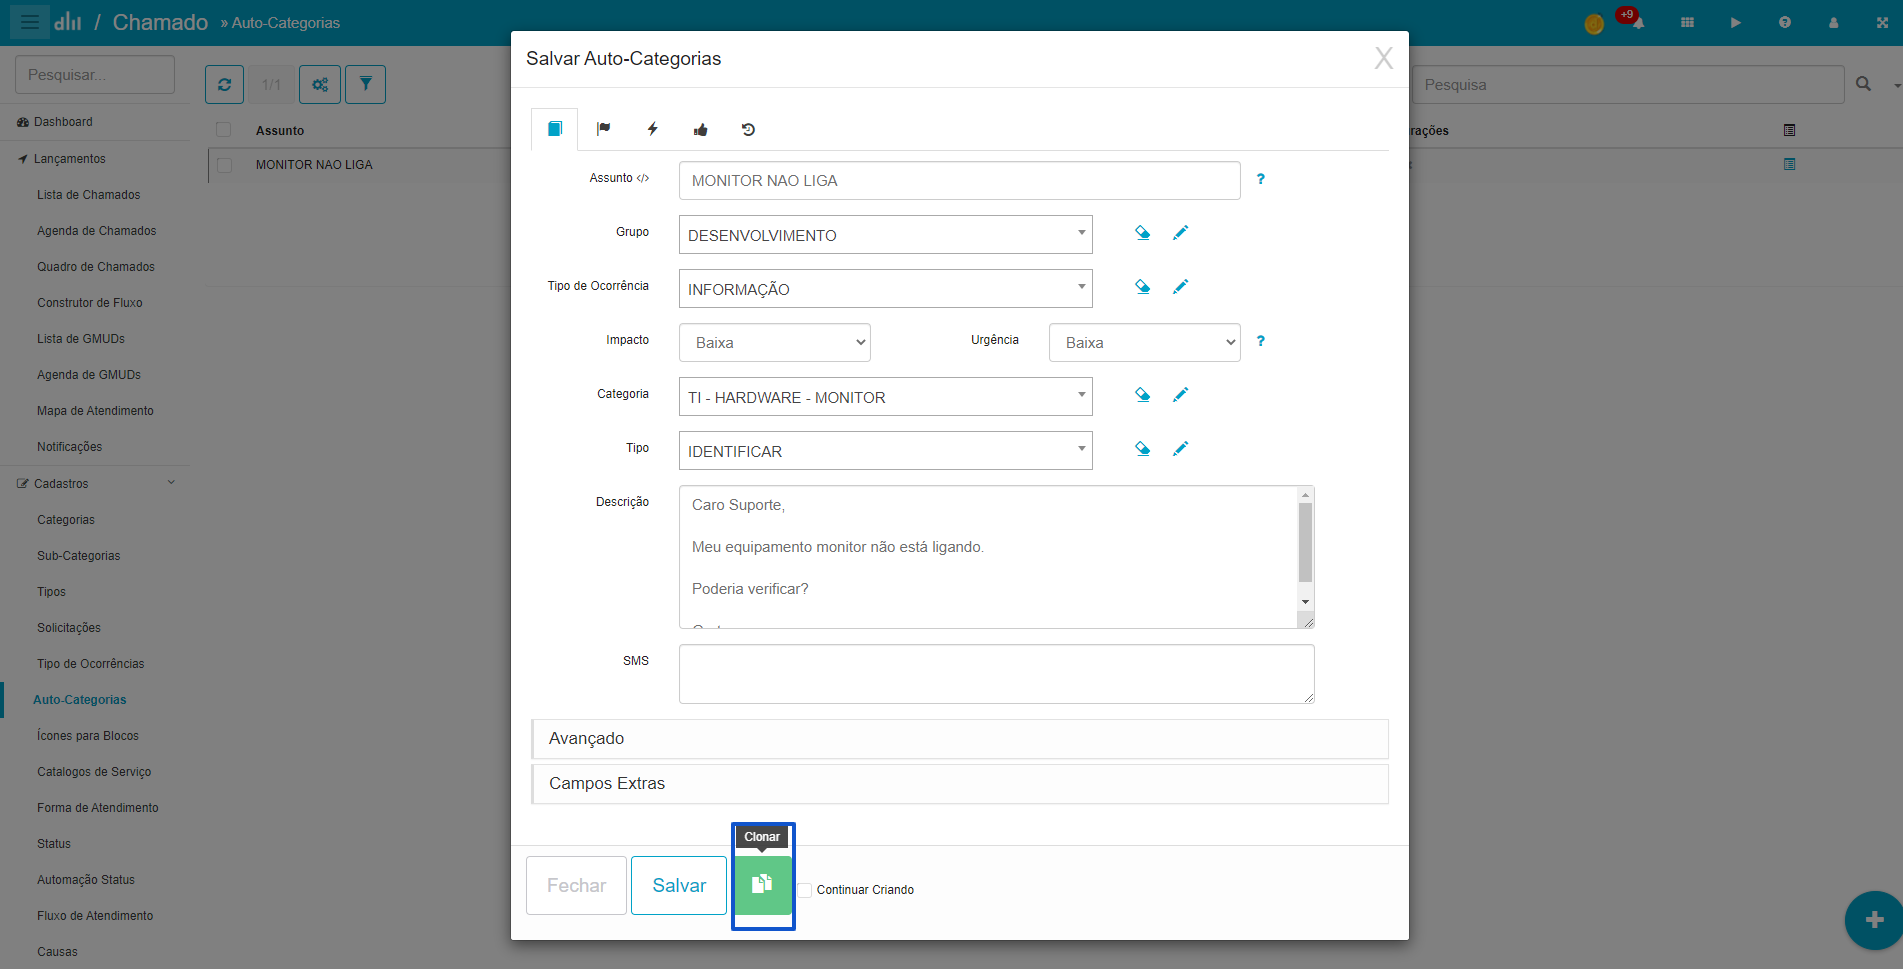
Task: Open the Grupo dropdown DESENVOLVIMENTO
Action: (885, 235)
